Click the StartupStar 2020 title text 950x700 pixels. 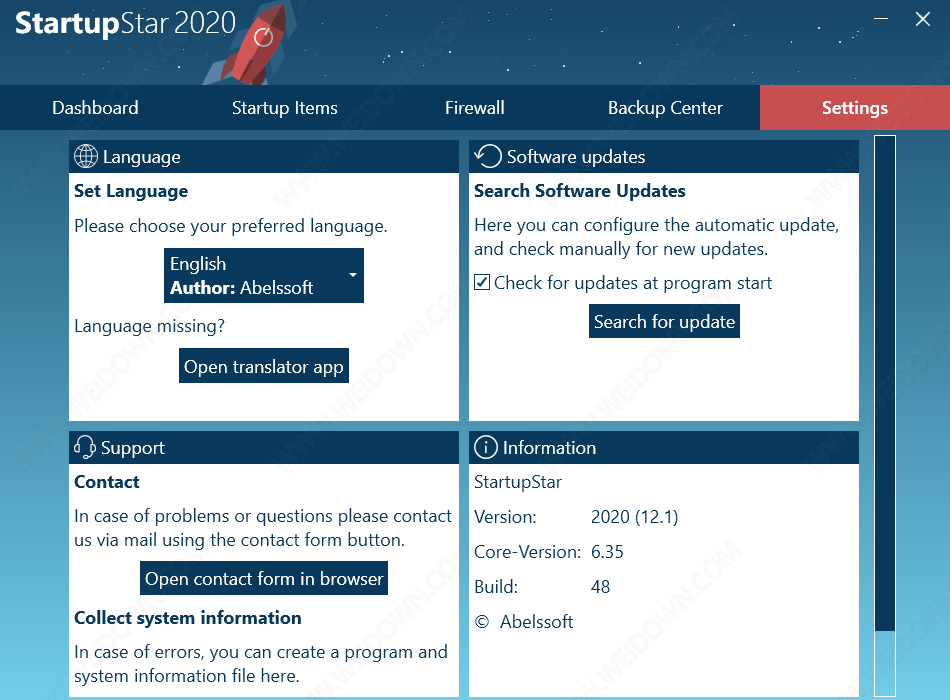pyautogui.click(x=125, y=24)
